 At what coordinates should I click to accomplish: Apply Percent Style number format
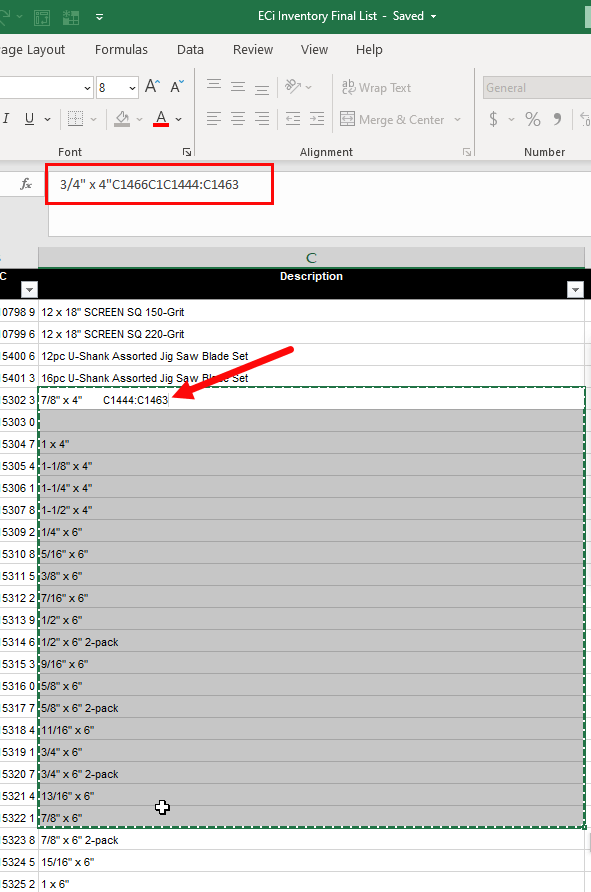pos(532,119)
